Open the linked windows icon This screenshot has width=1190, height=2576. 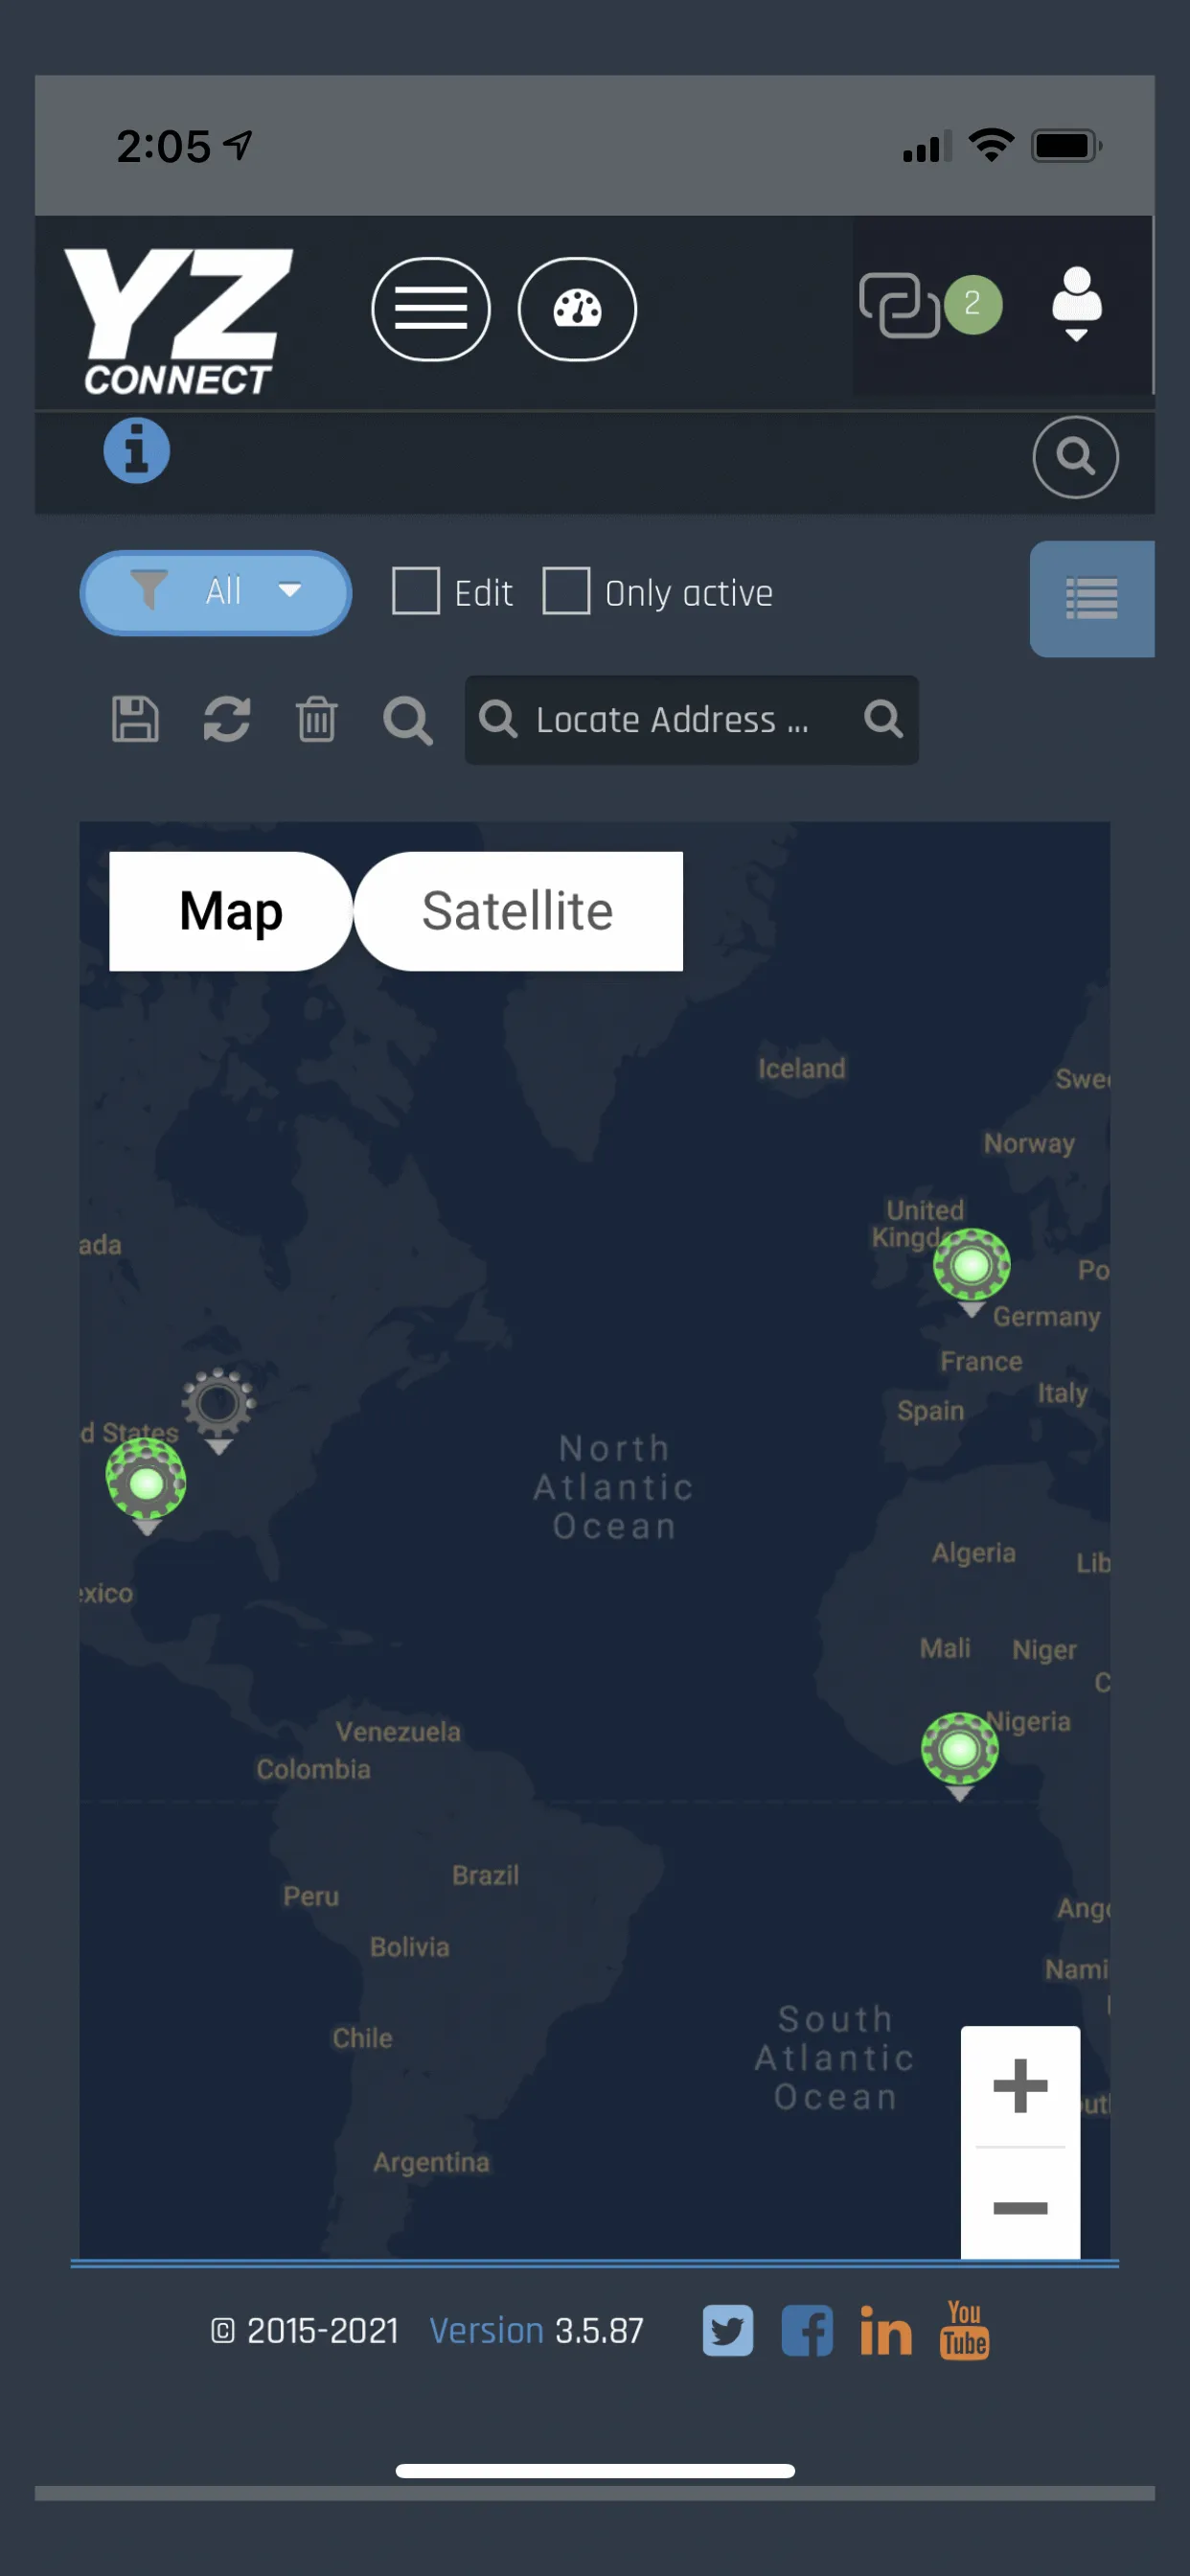898,305
